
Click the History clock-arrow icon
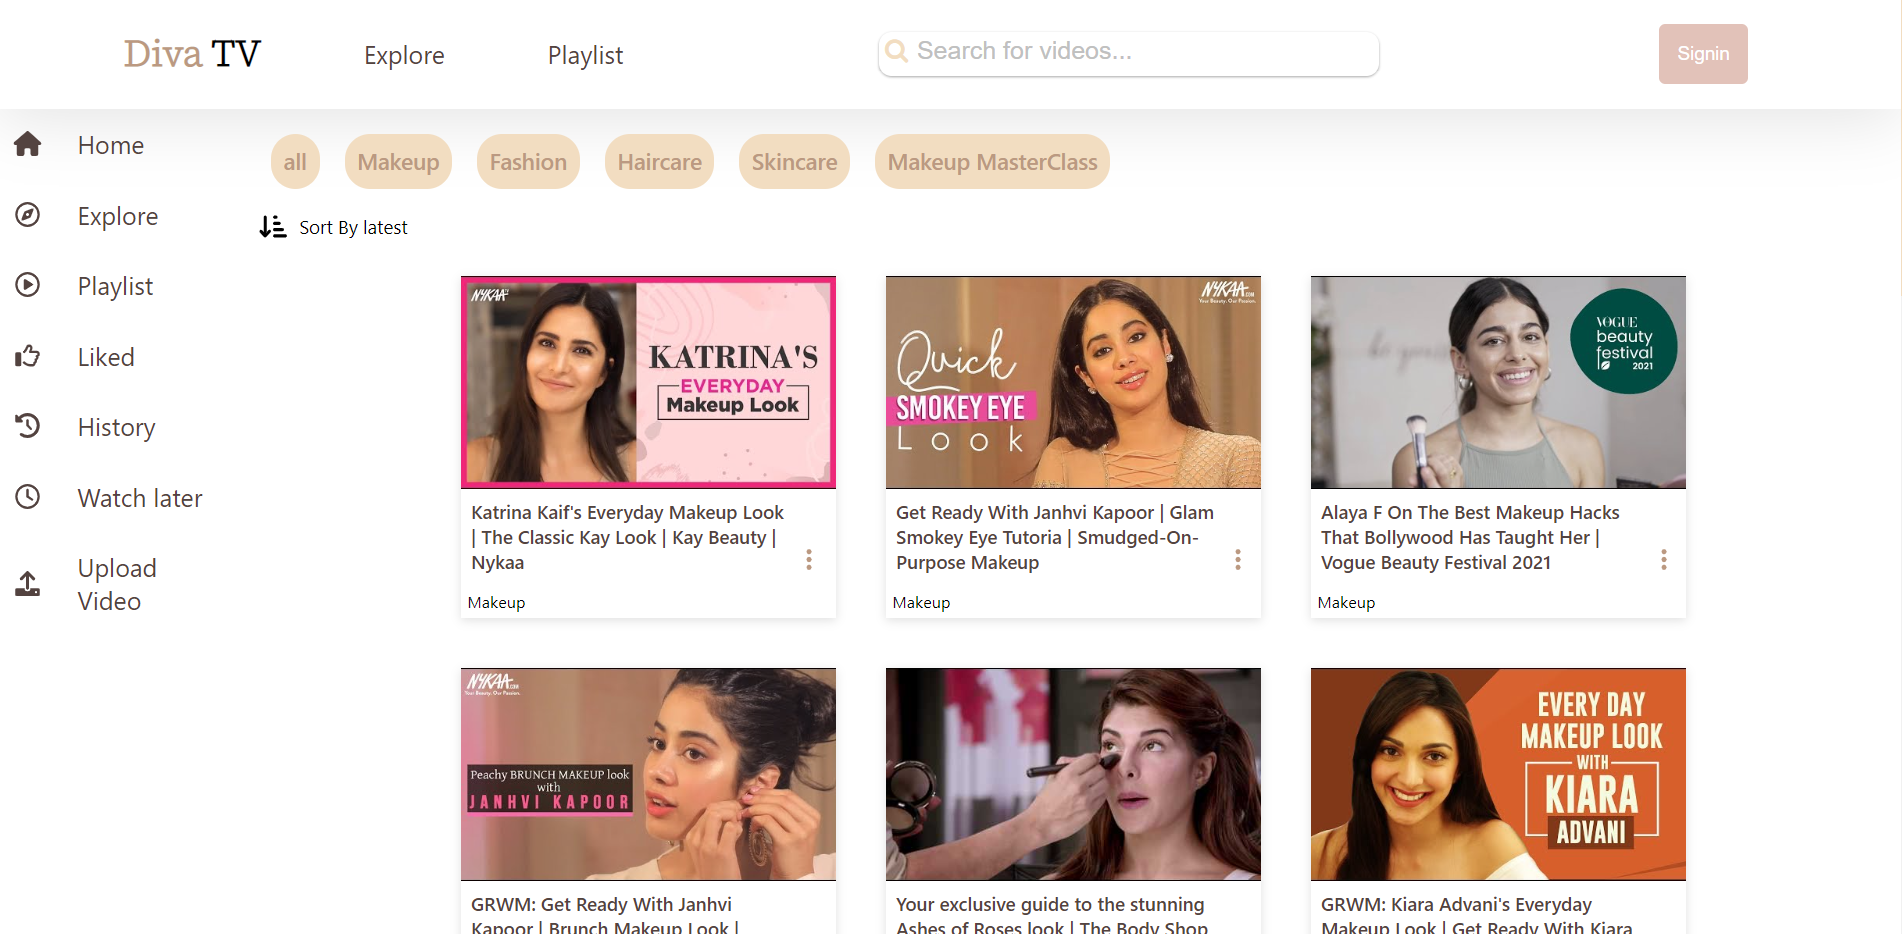tap(28, 426)
